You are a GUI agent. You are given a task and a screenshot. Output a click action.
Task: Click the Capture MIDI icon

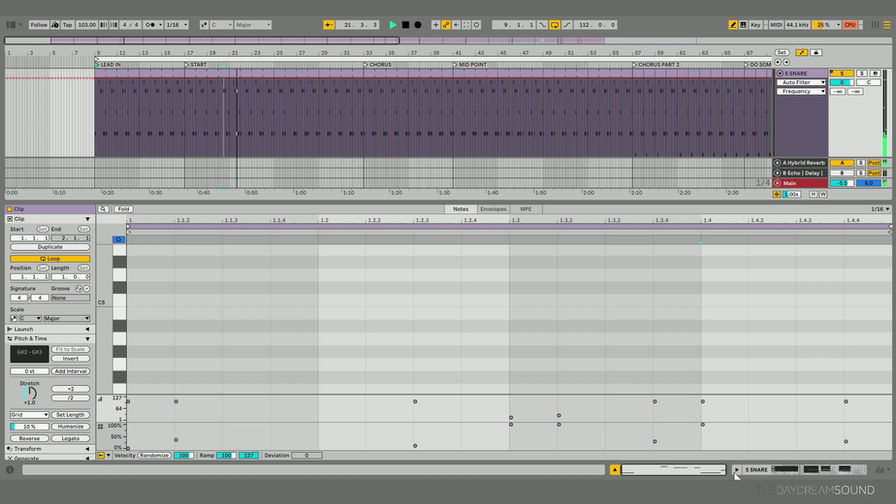point(466,25)
